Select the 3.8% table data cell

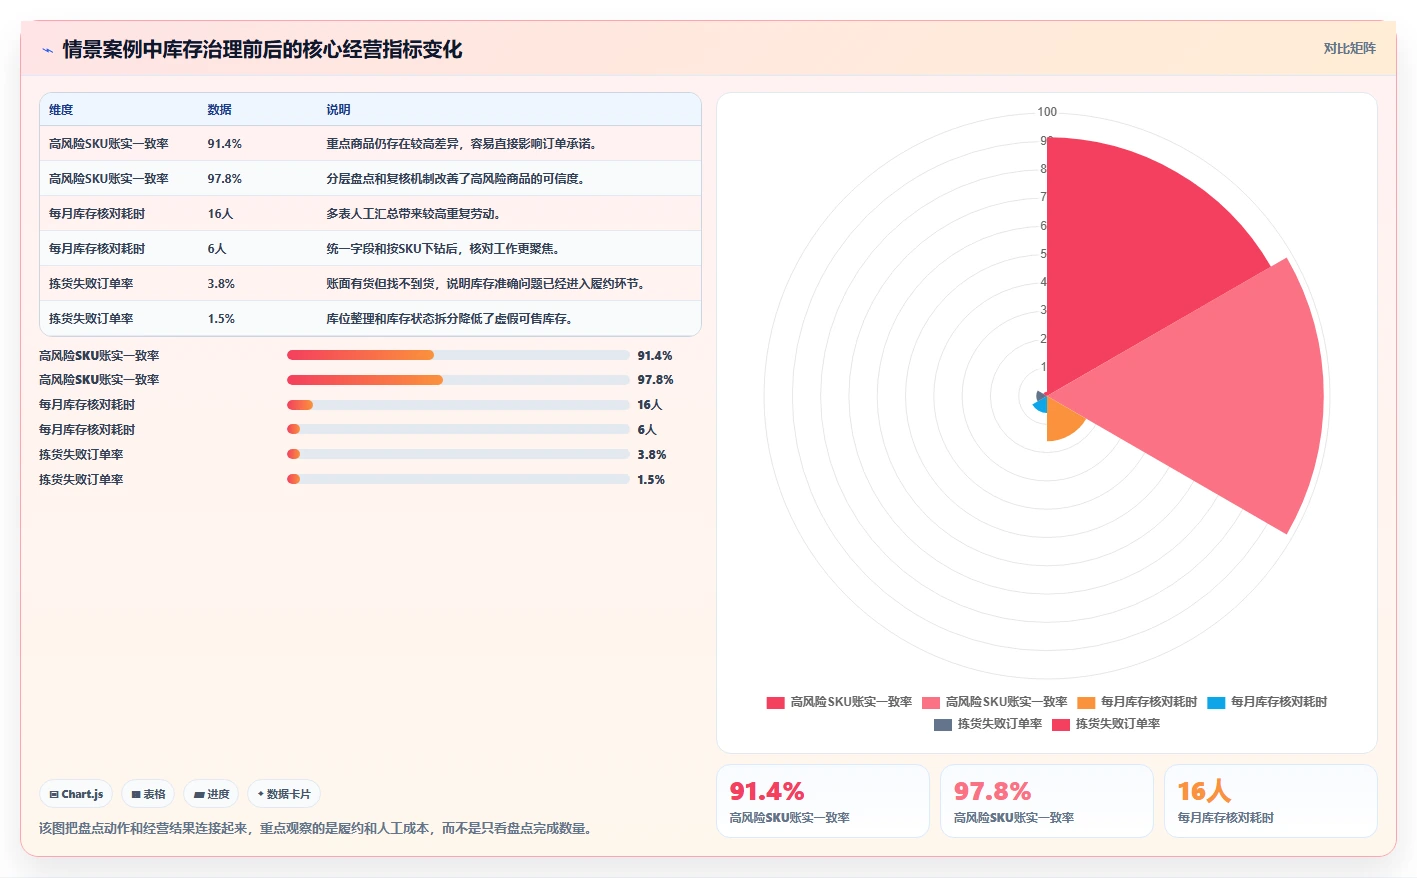pyautogui.click(x=221, y=284)
